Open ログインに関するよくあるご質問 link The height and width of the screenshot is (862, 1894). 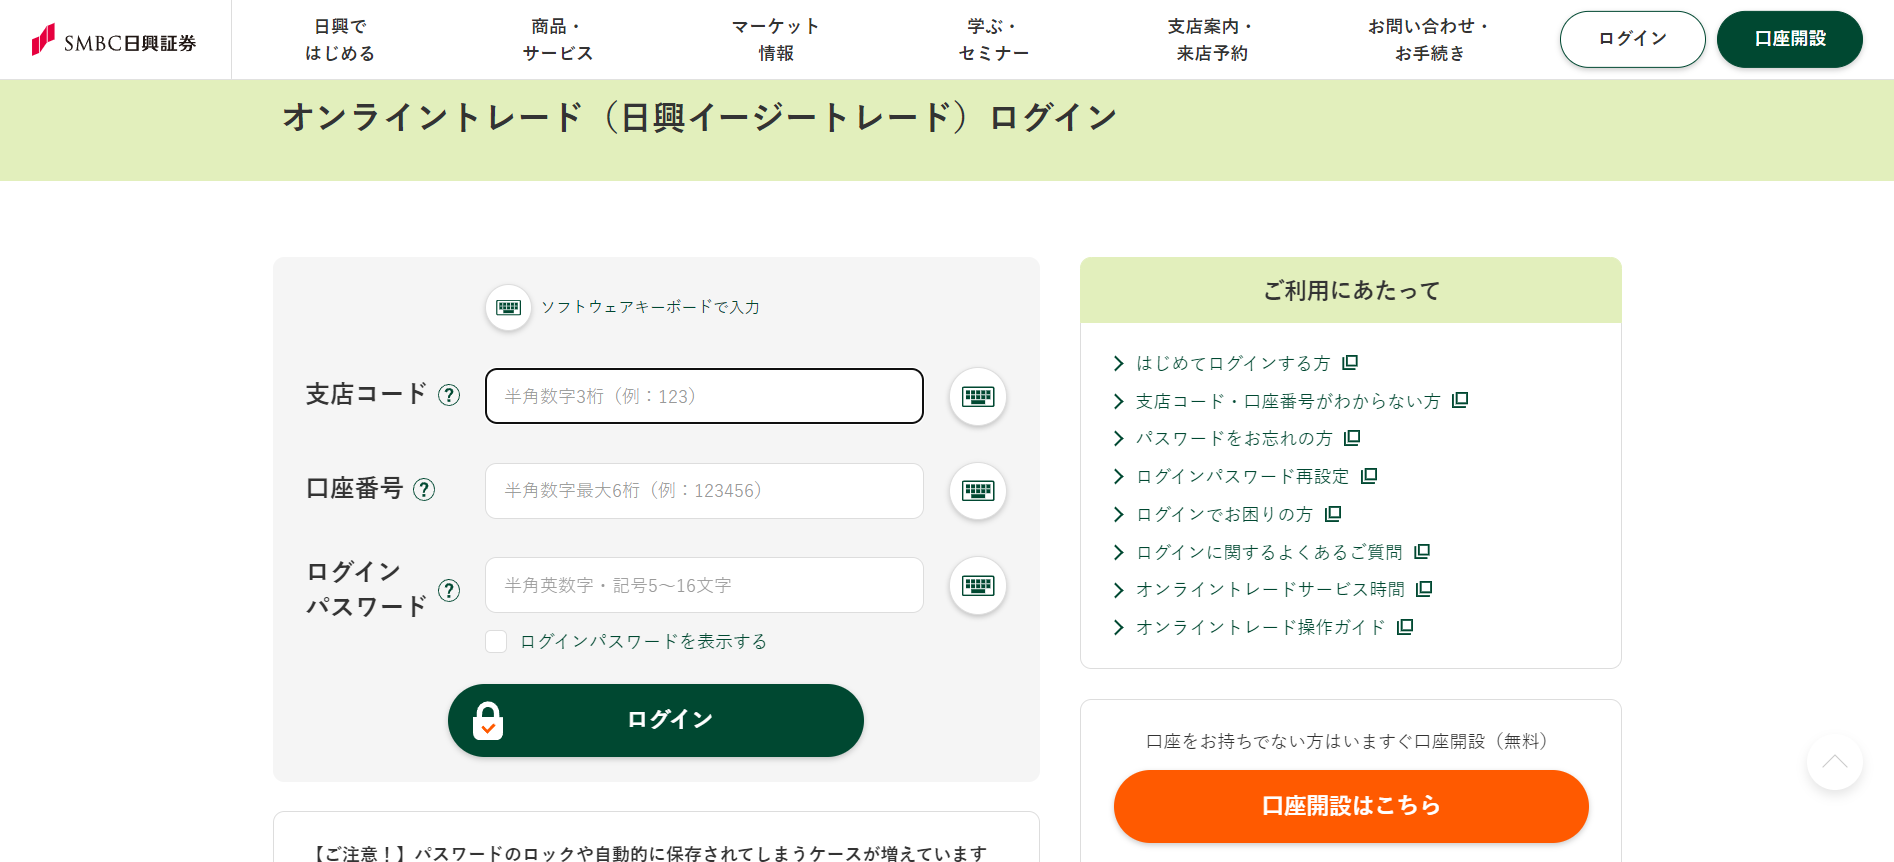pyautogui.click(x=1269, y=552)
